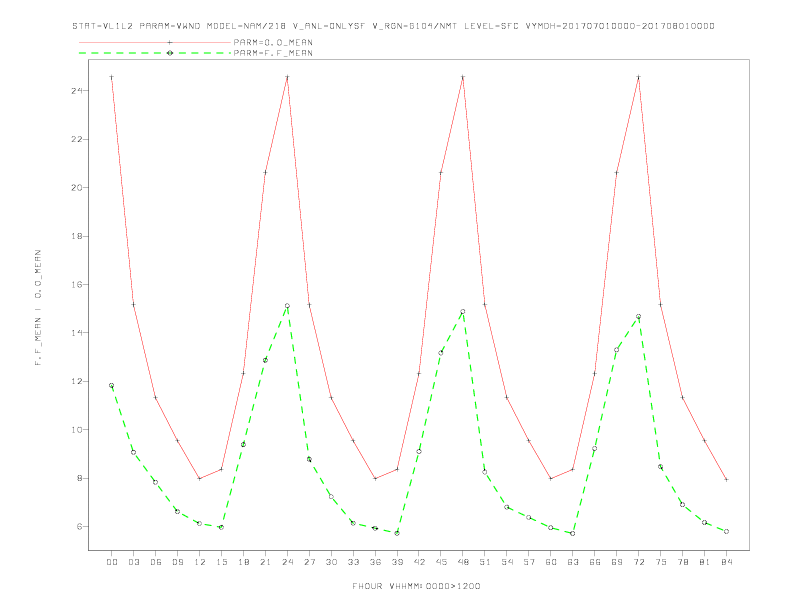Click the y-axis tick label 6

pyautogui.click(x=79, y=527)
